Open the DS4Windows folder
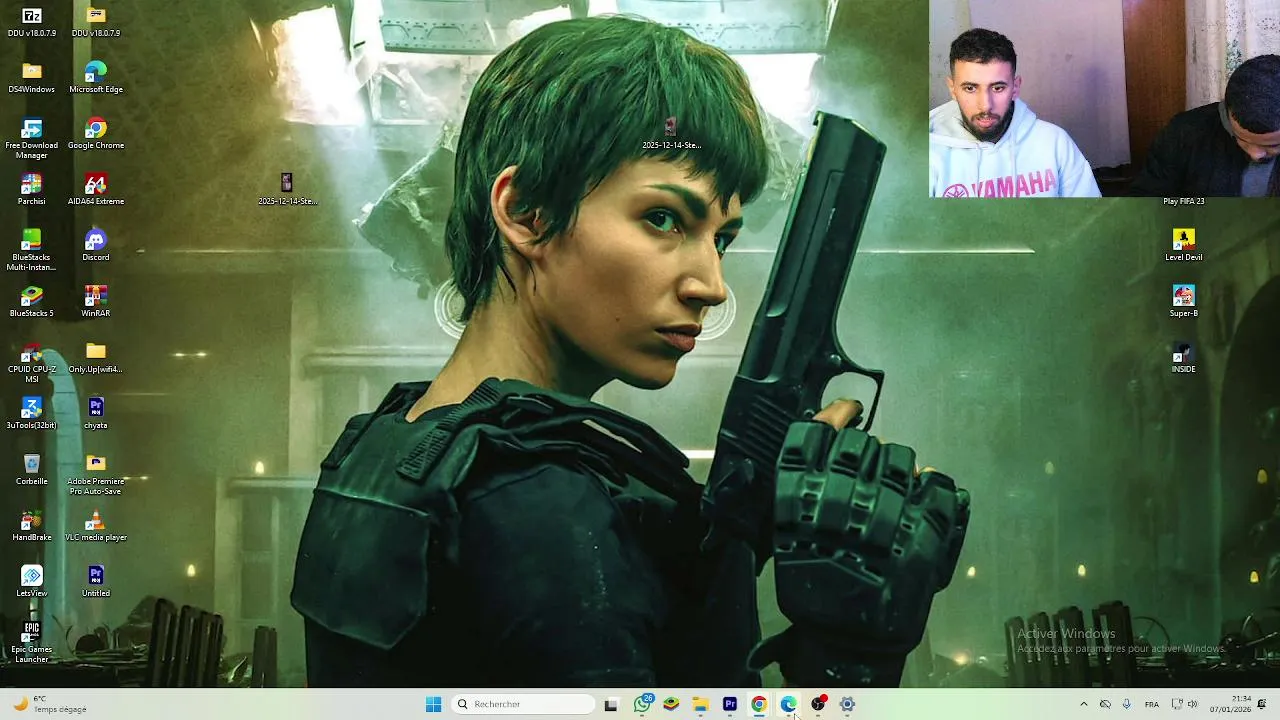Screen dimensions: 1280x720 [x=32, y=78]
